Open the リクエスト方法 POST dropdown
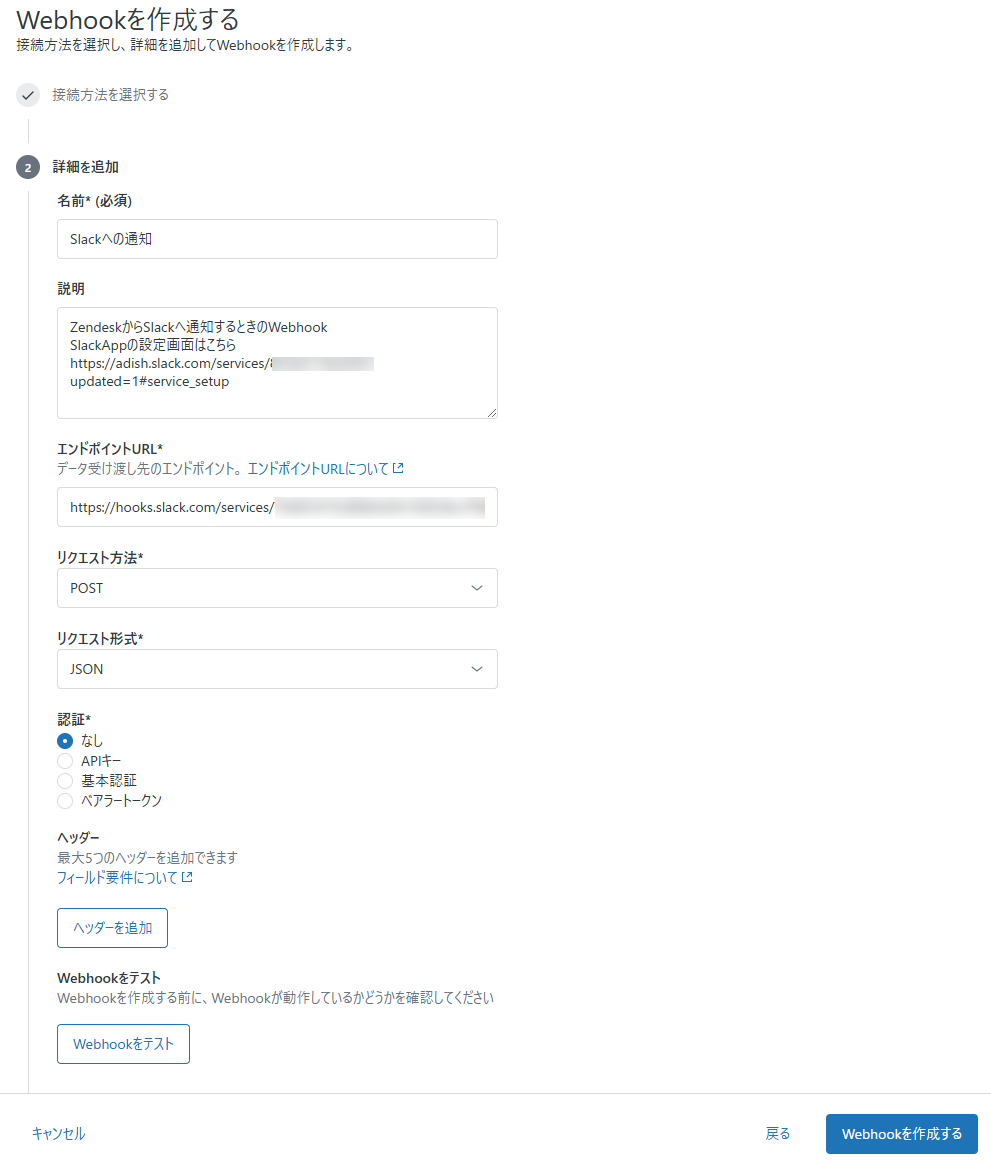This screenshot has width=991, height=1167. click(x=278, y=588)
